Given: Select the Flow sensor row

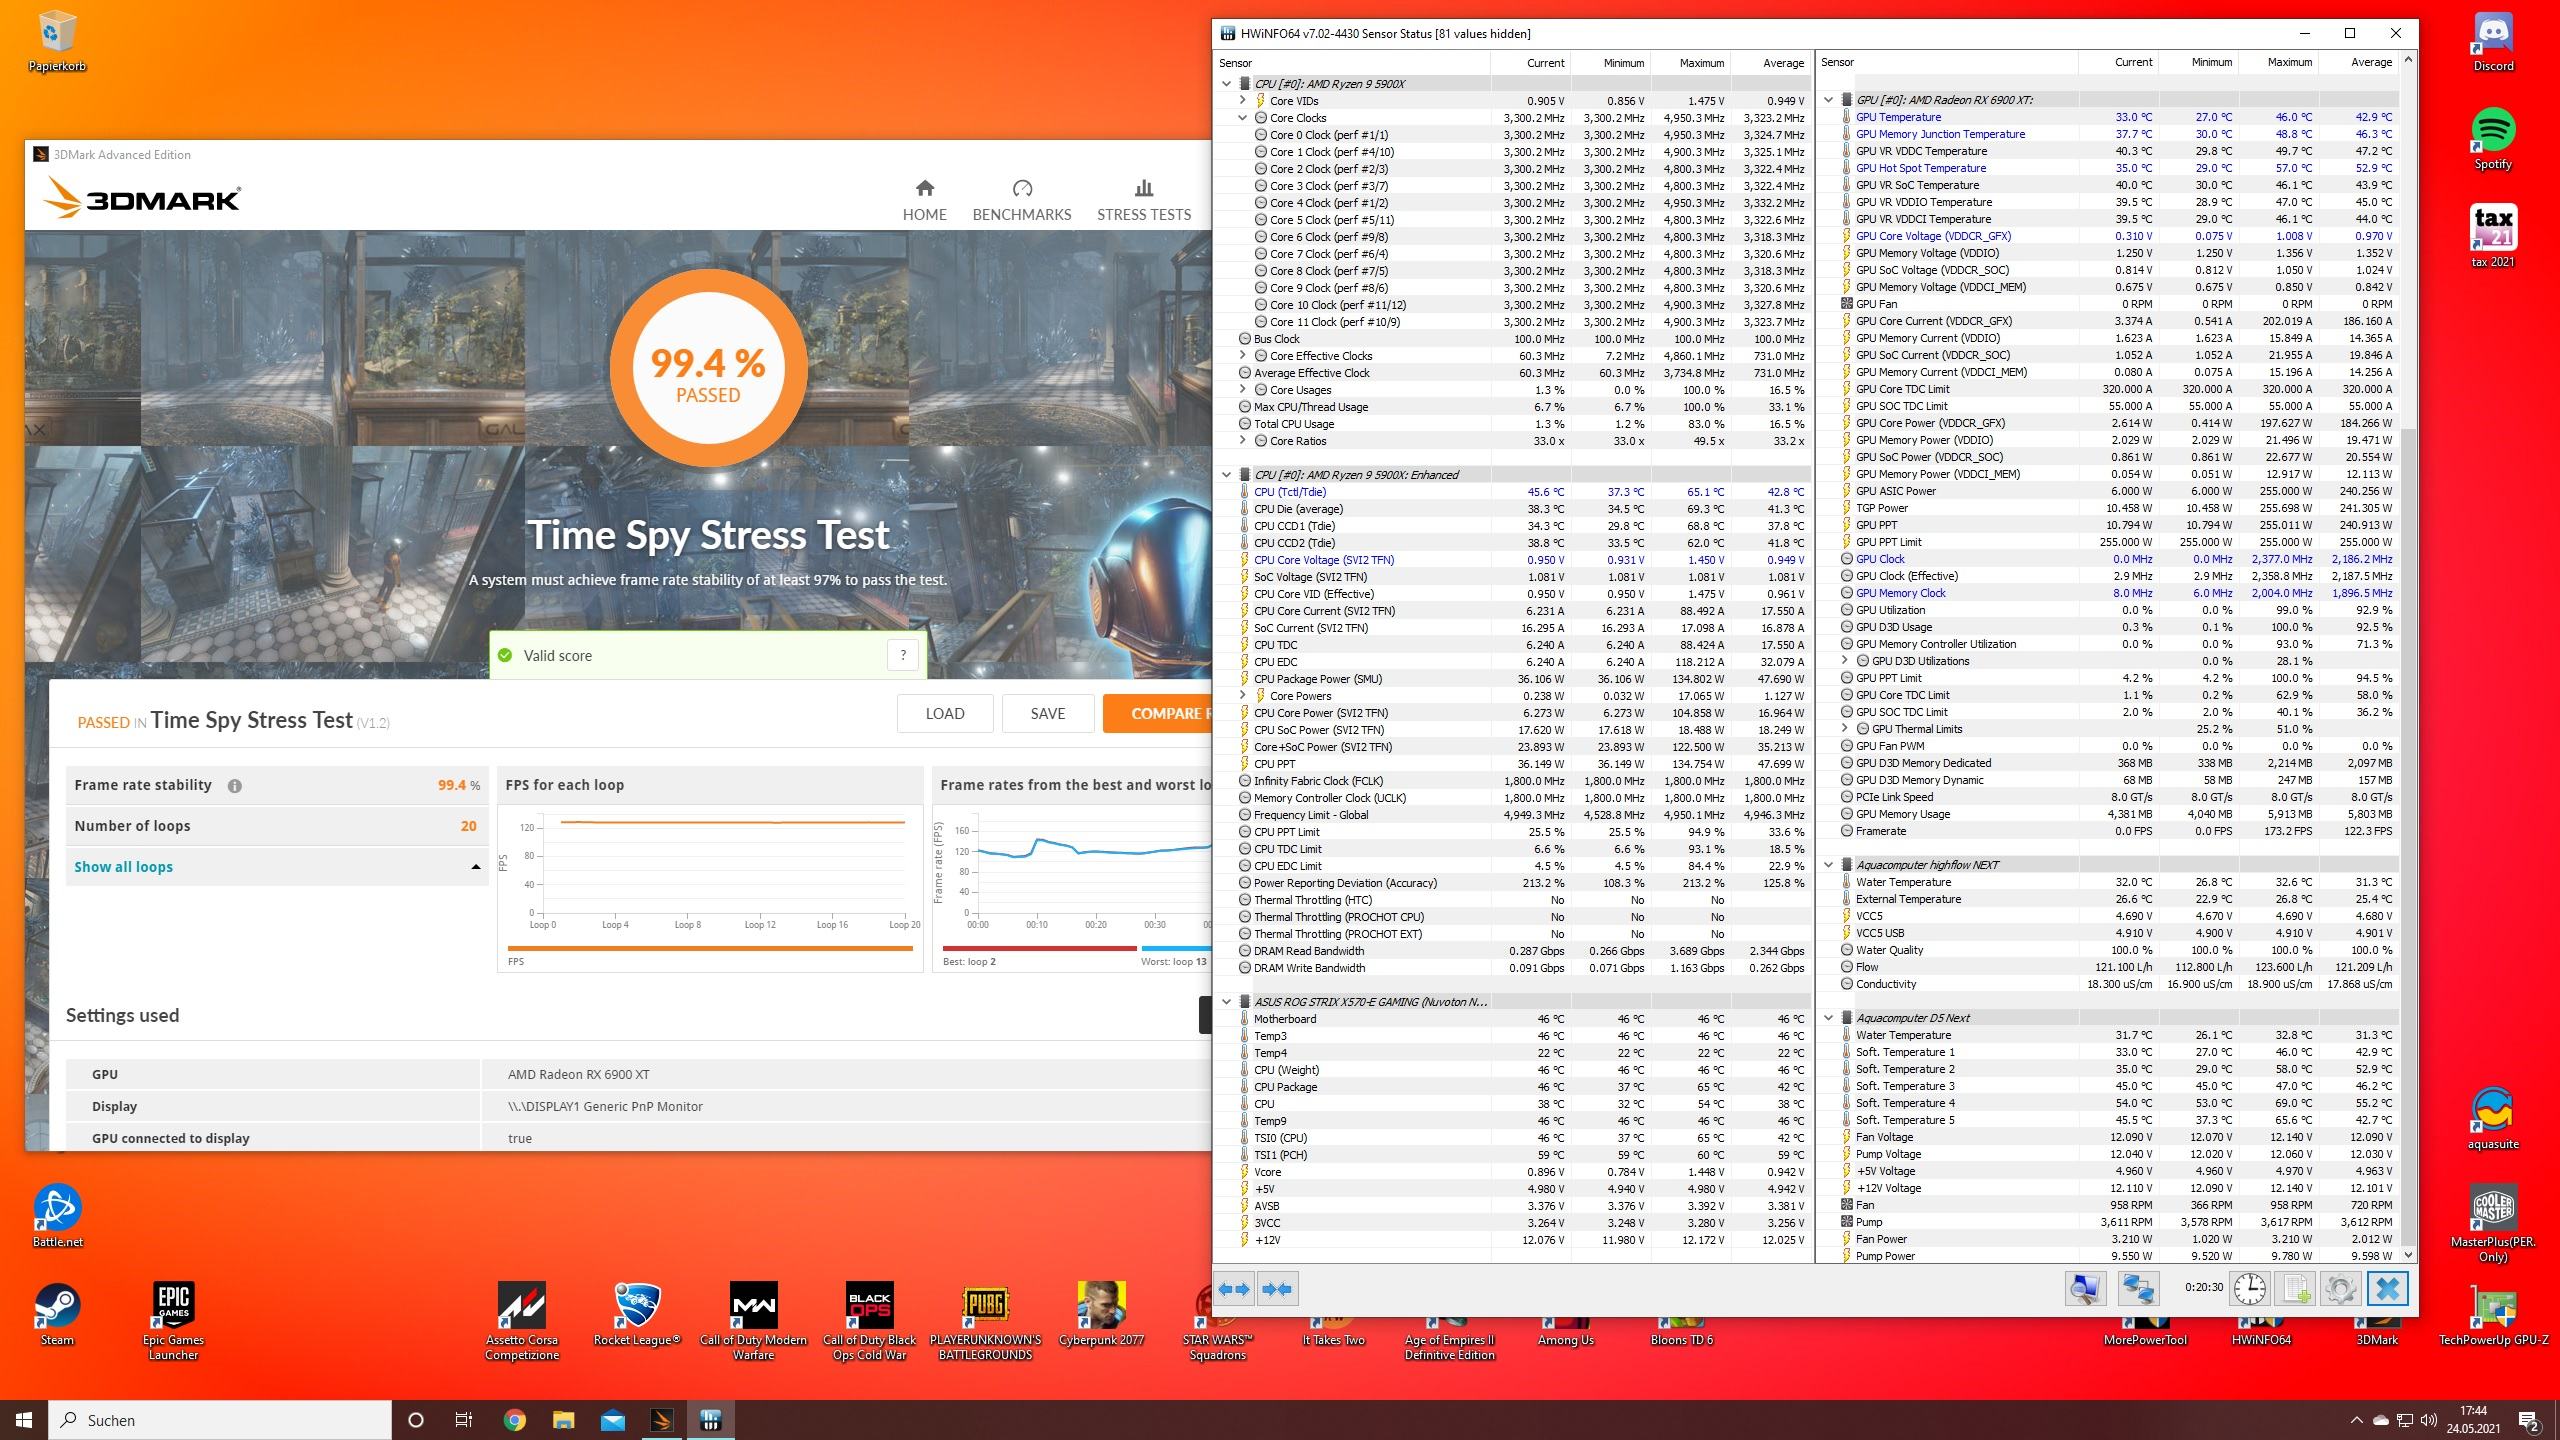Looking at the screenshot, I should pos(2107,967).
